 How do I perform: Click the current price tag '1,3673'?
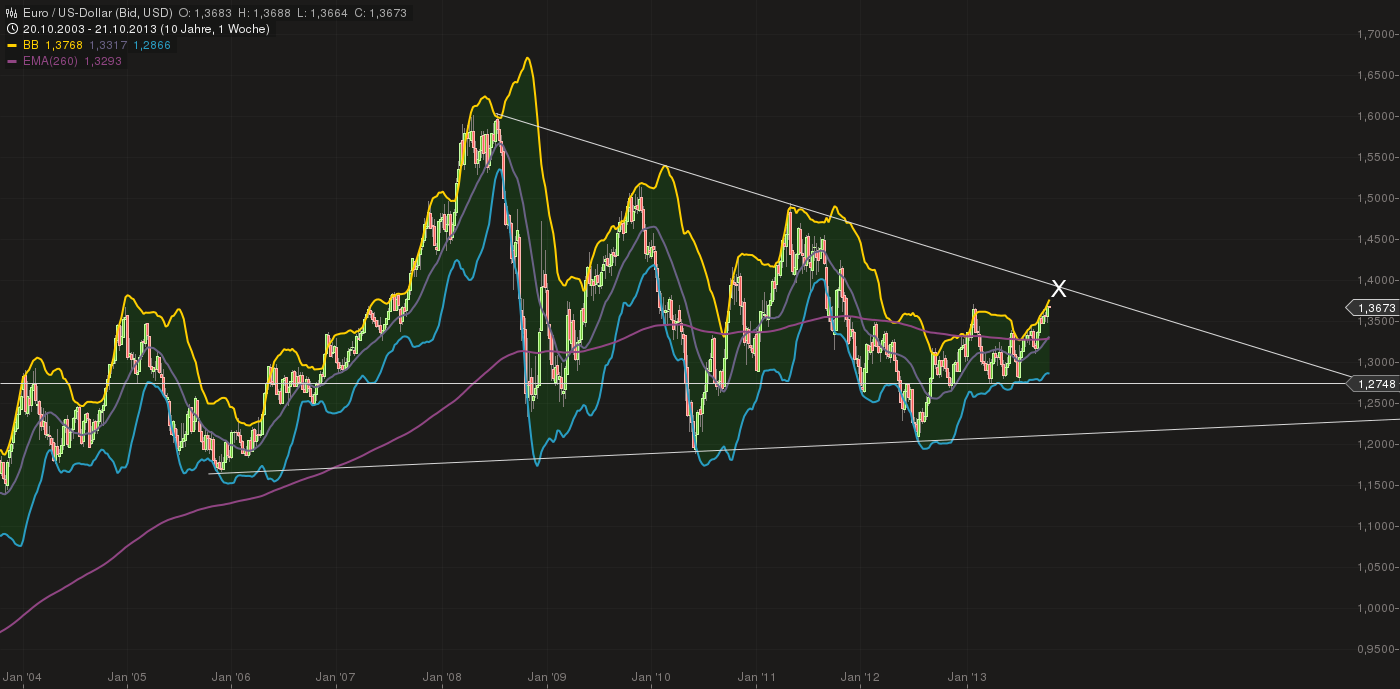(x=1373, y=308)
